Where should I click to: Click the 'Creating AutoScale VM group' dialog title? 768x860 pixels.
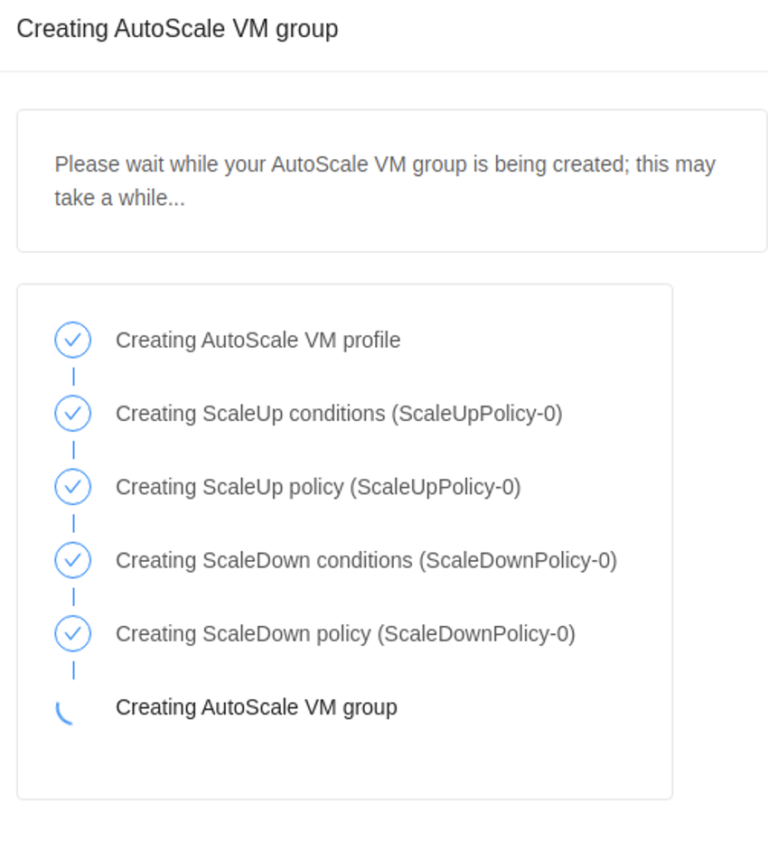(177, 28)
